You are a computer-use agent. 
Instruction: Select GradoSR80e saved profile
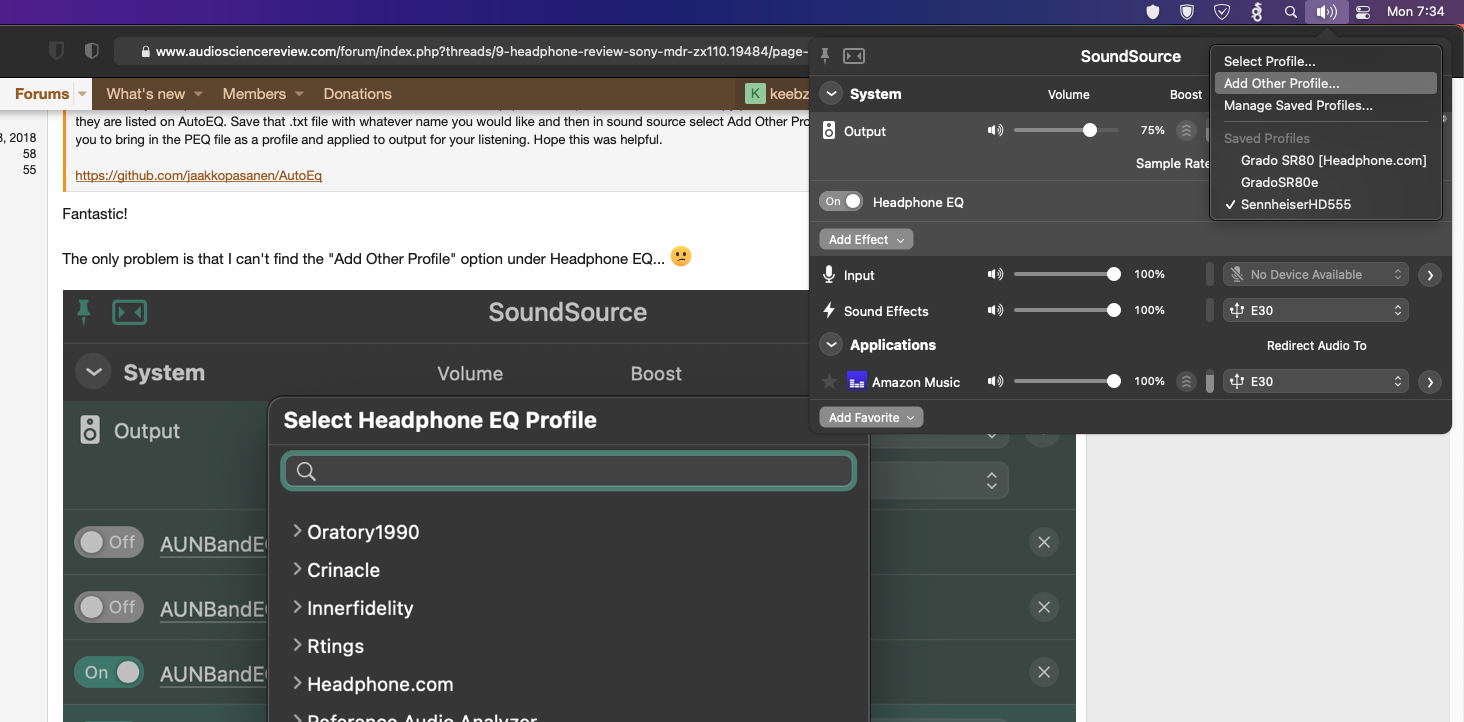tap(1326, 182)
